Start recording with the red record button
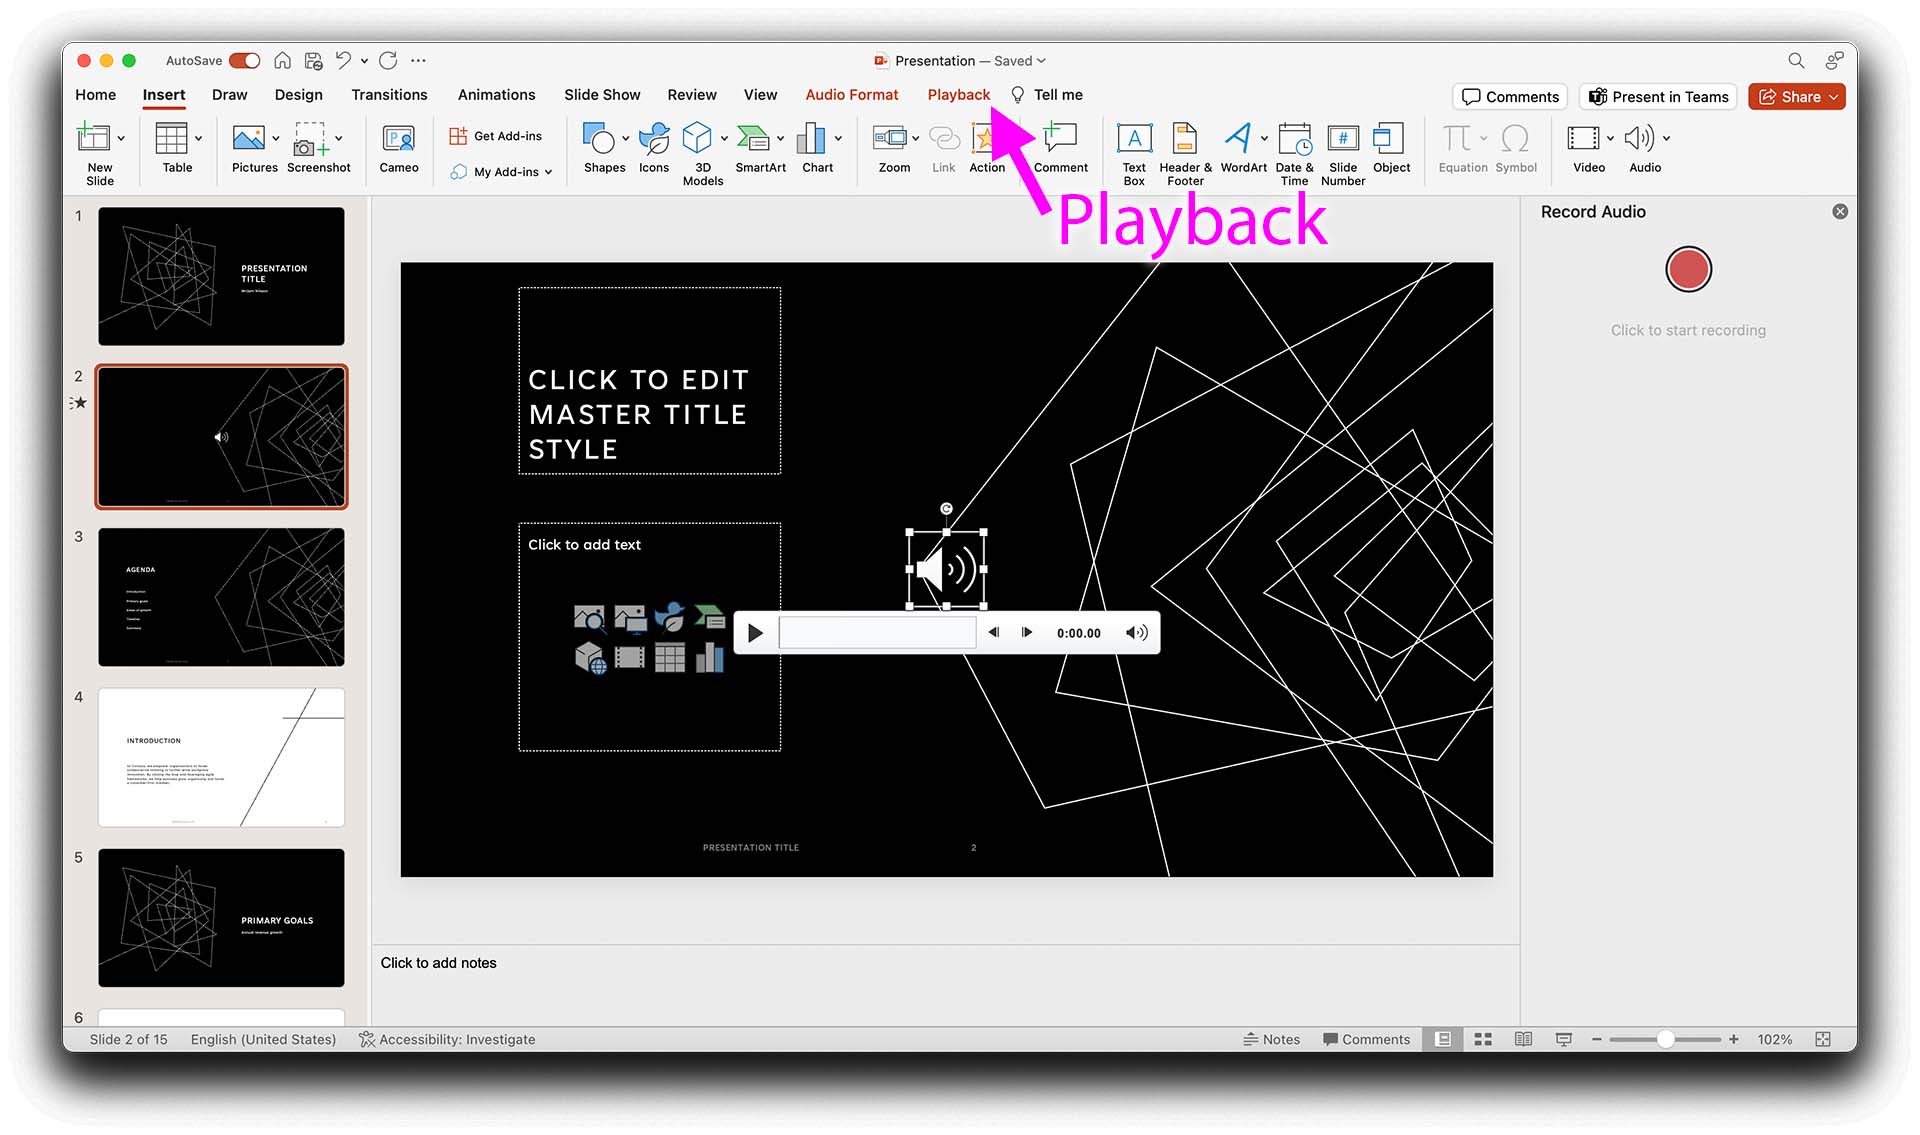The height and width of the screenshot is (1135, 1920). coord(1688,270)
